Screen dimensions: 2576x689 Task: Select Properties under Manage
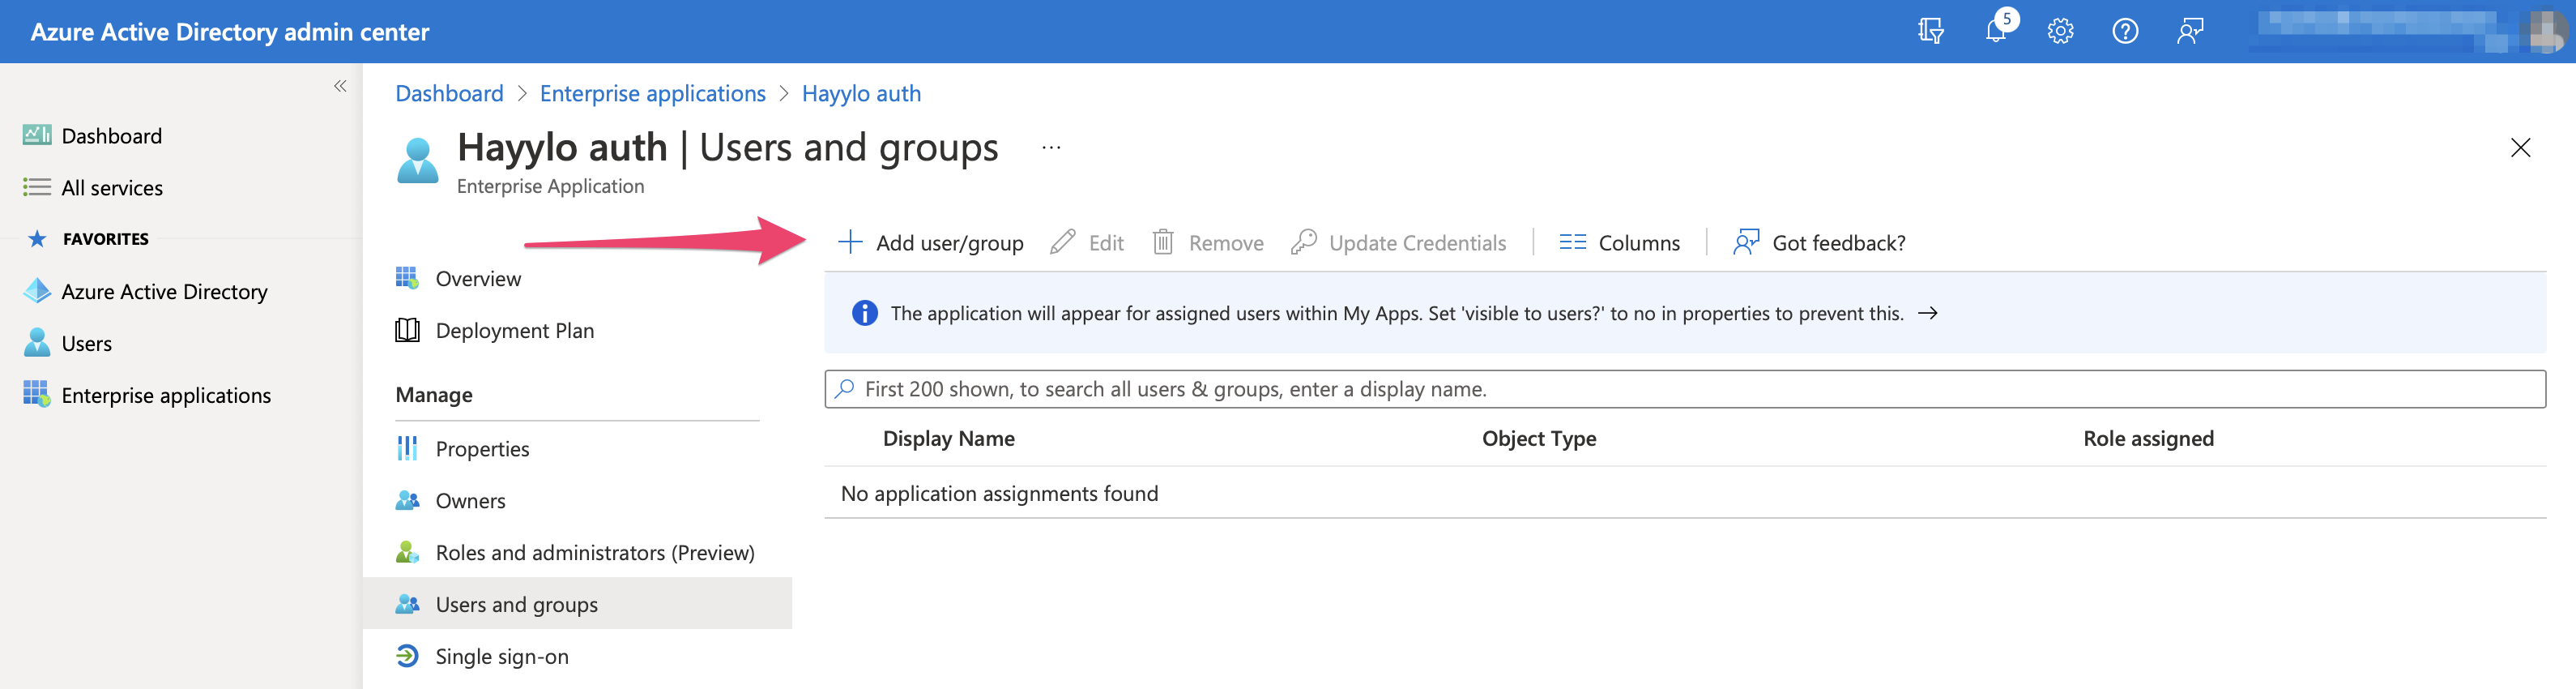(x=482, y=448)
